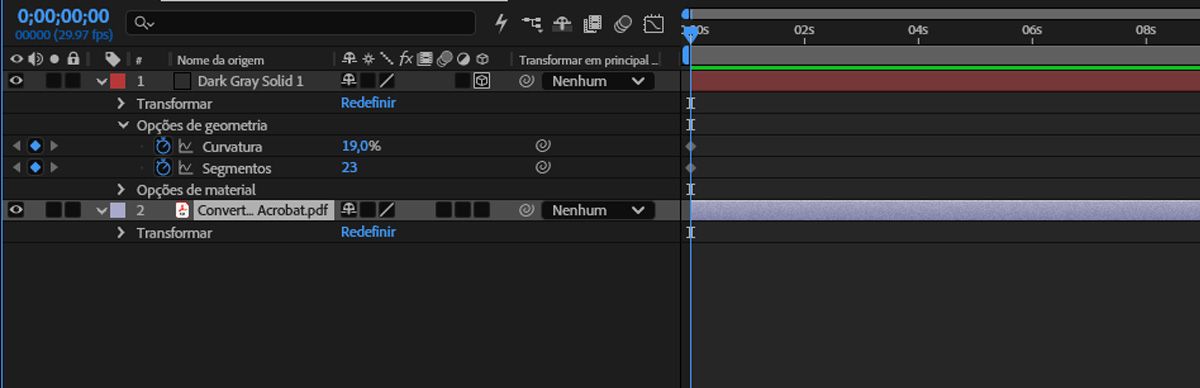Viewport: 1200px width, 388px height.
Task: Click the audio speaker column header icon
Action: click(x=35, y=59)
